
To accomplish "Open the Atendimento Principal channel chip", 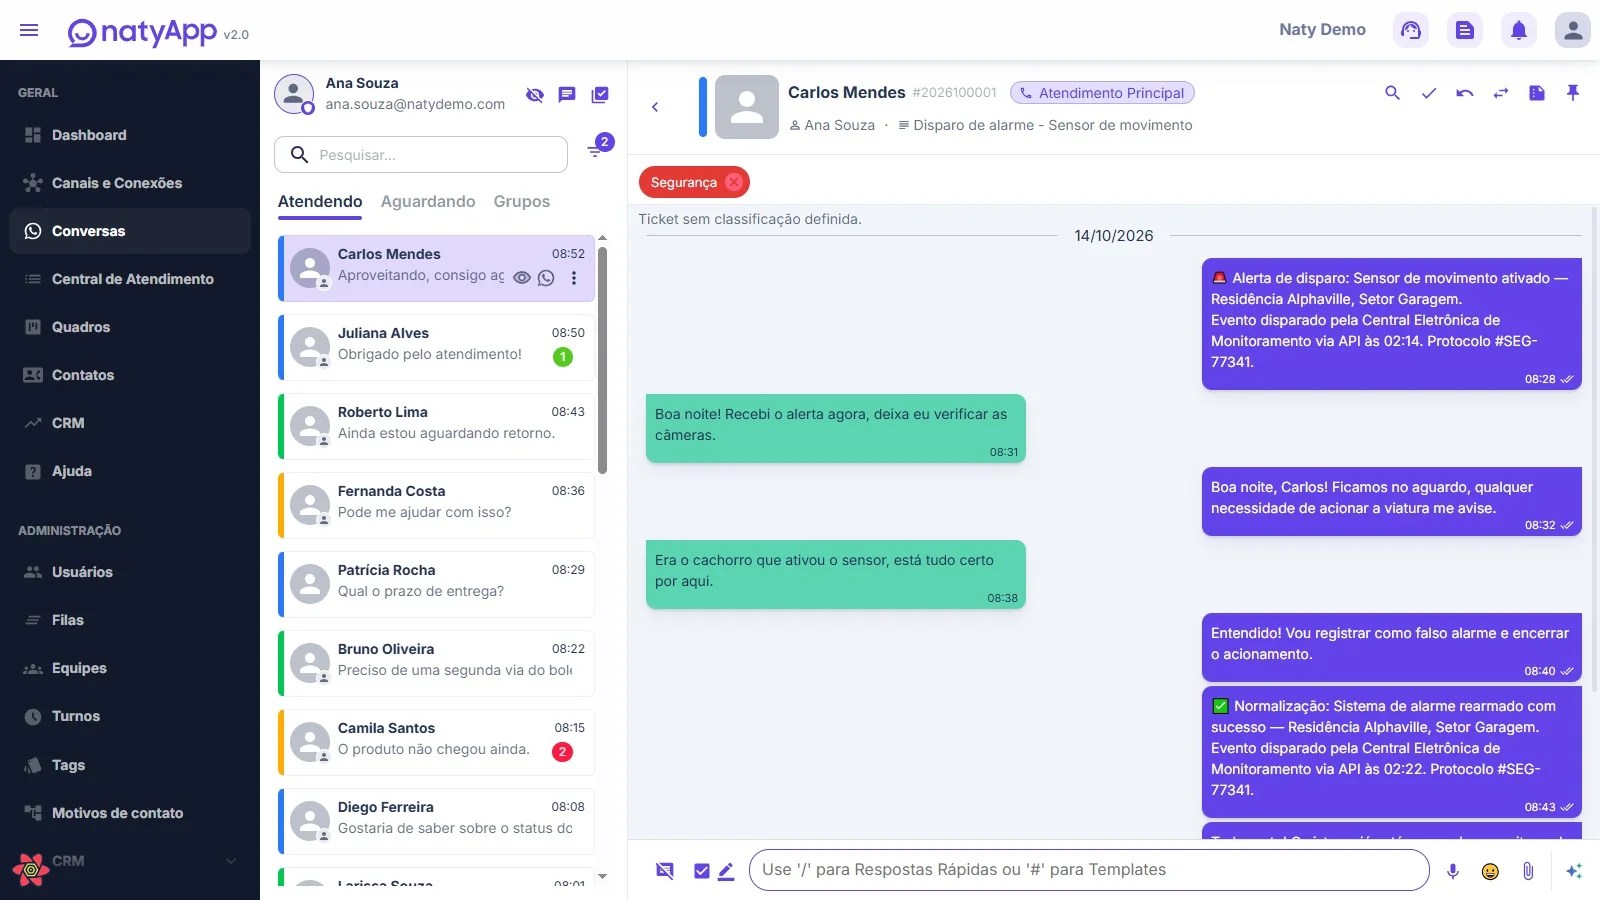I will pyautogui.click(x=1102, y=93).
